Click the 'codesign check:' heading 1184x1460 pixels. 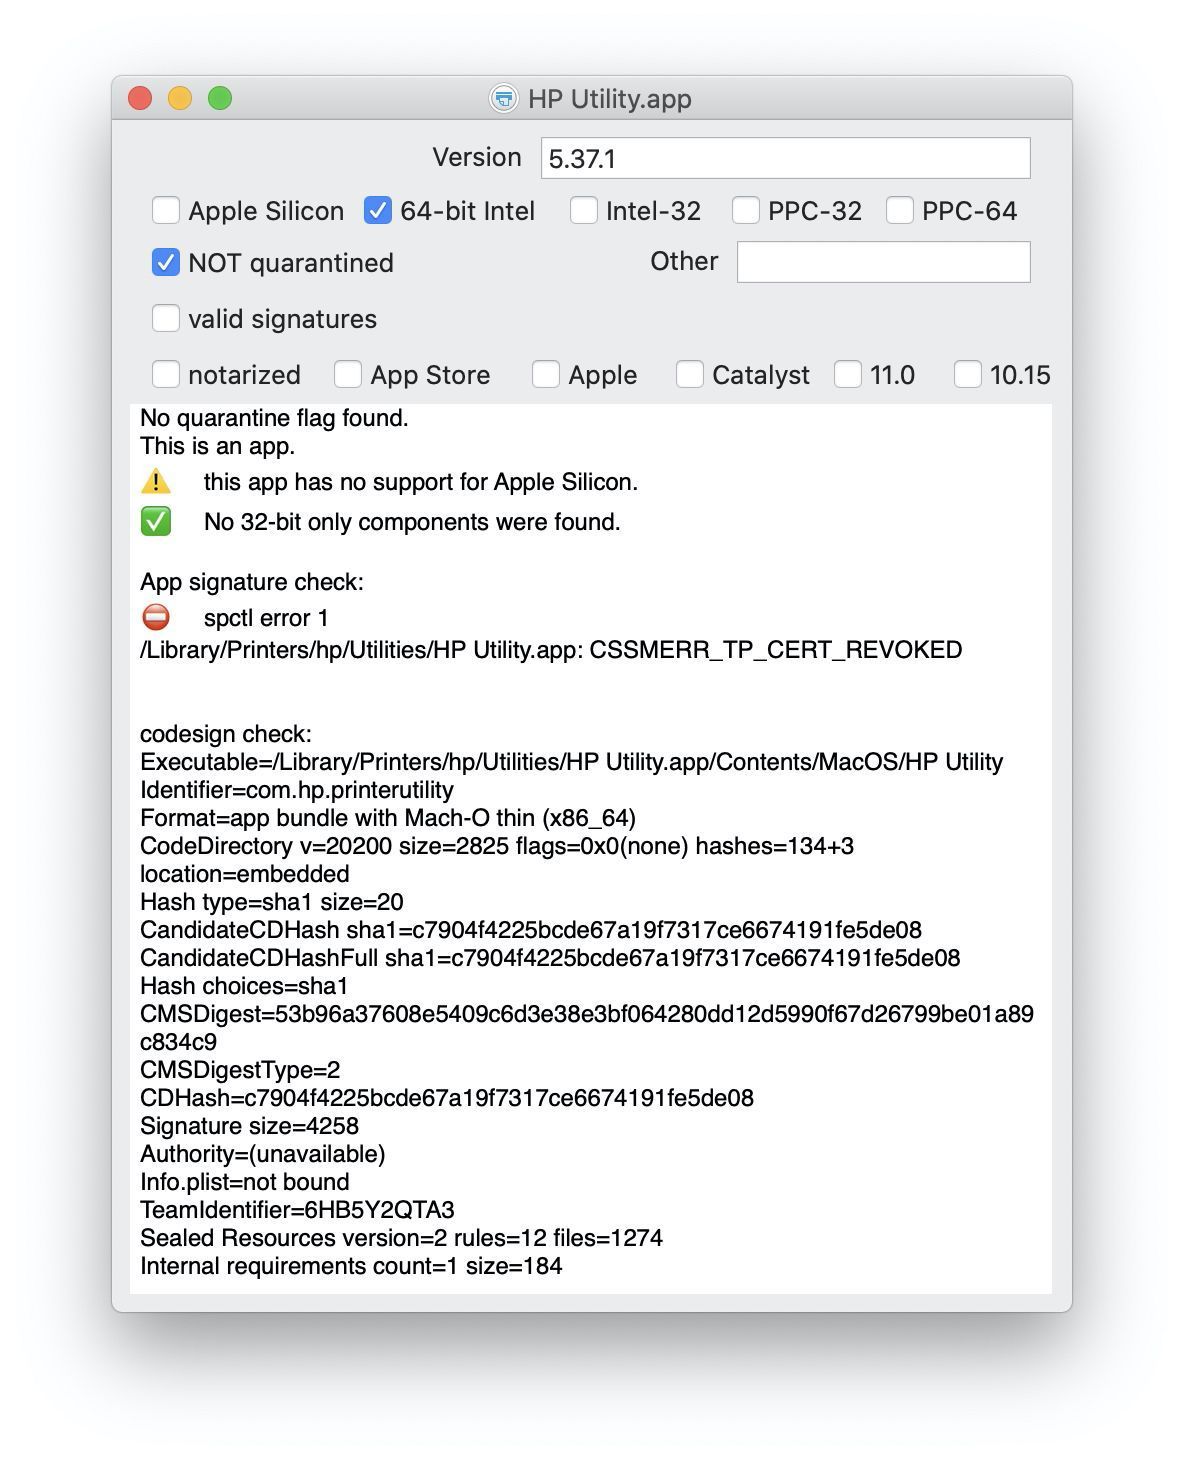[x=226, y=734]
